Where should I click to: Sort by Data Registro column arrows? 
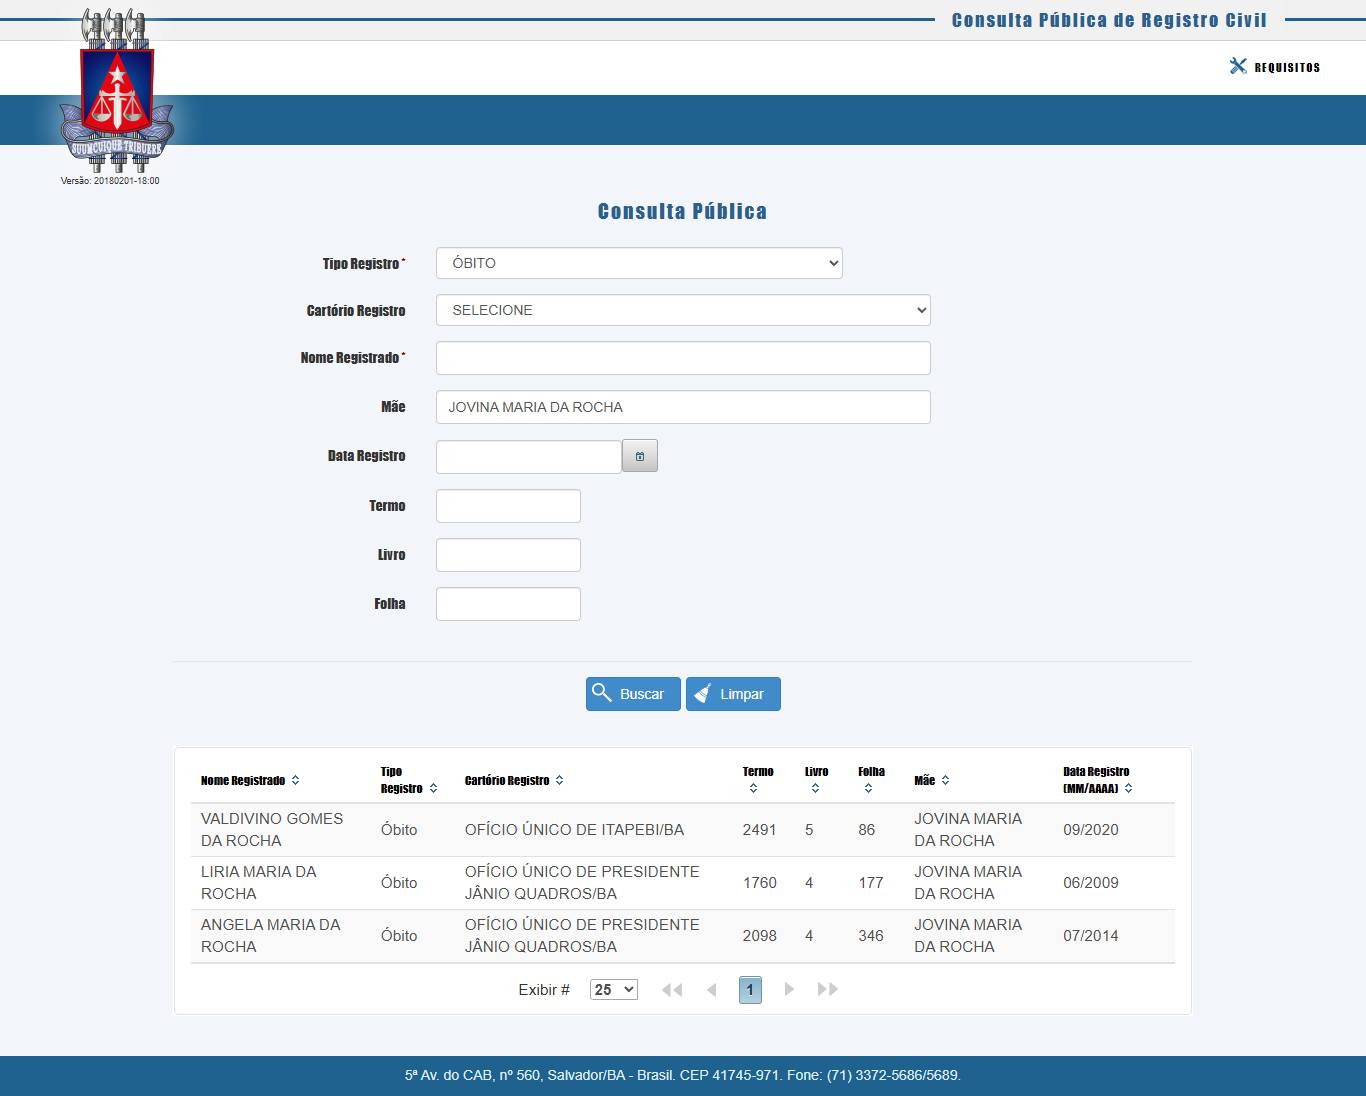click(1128, 788)
